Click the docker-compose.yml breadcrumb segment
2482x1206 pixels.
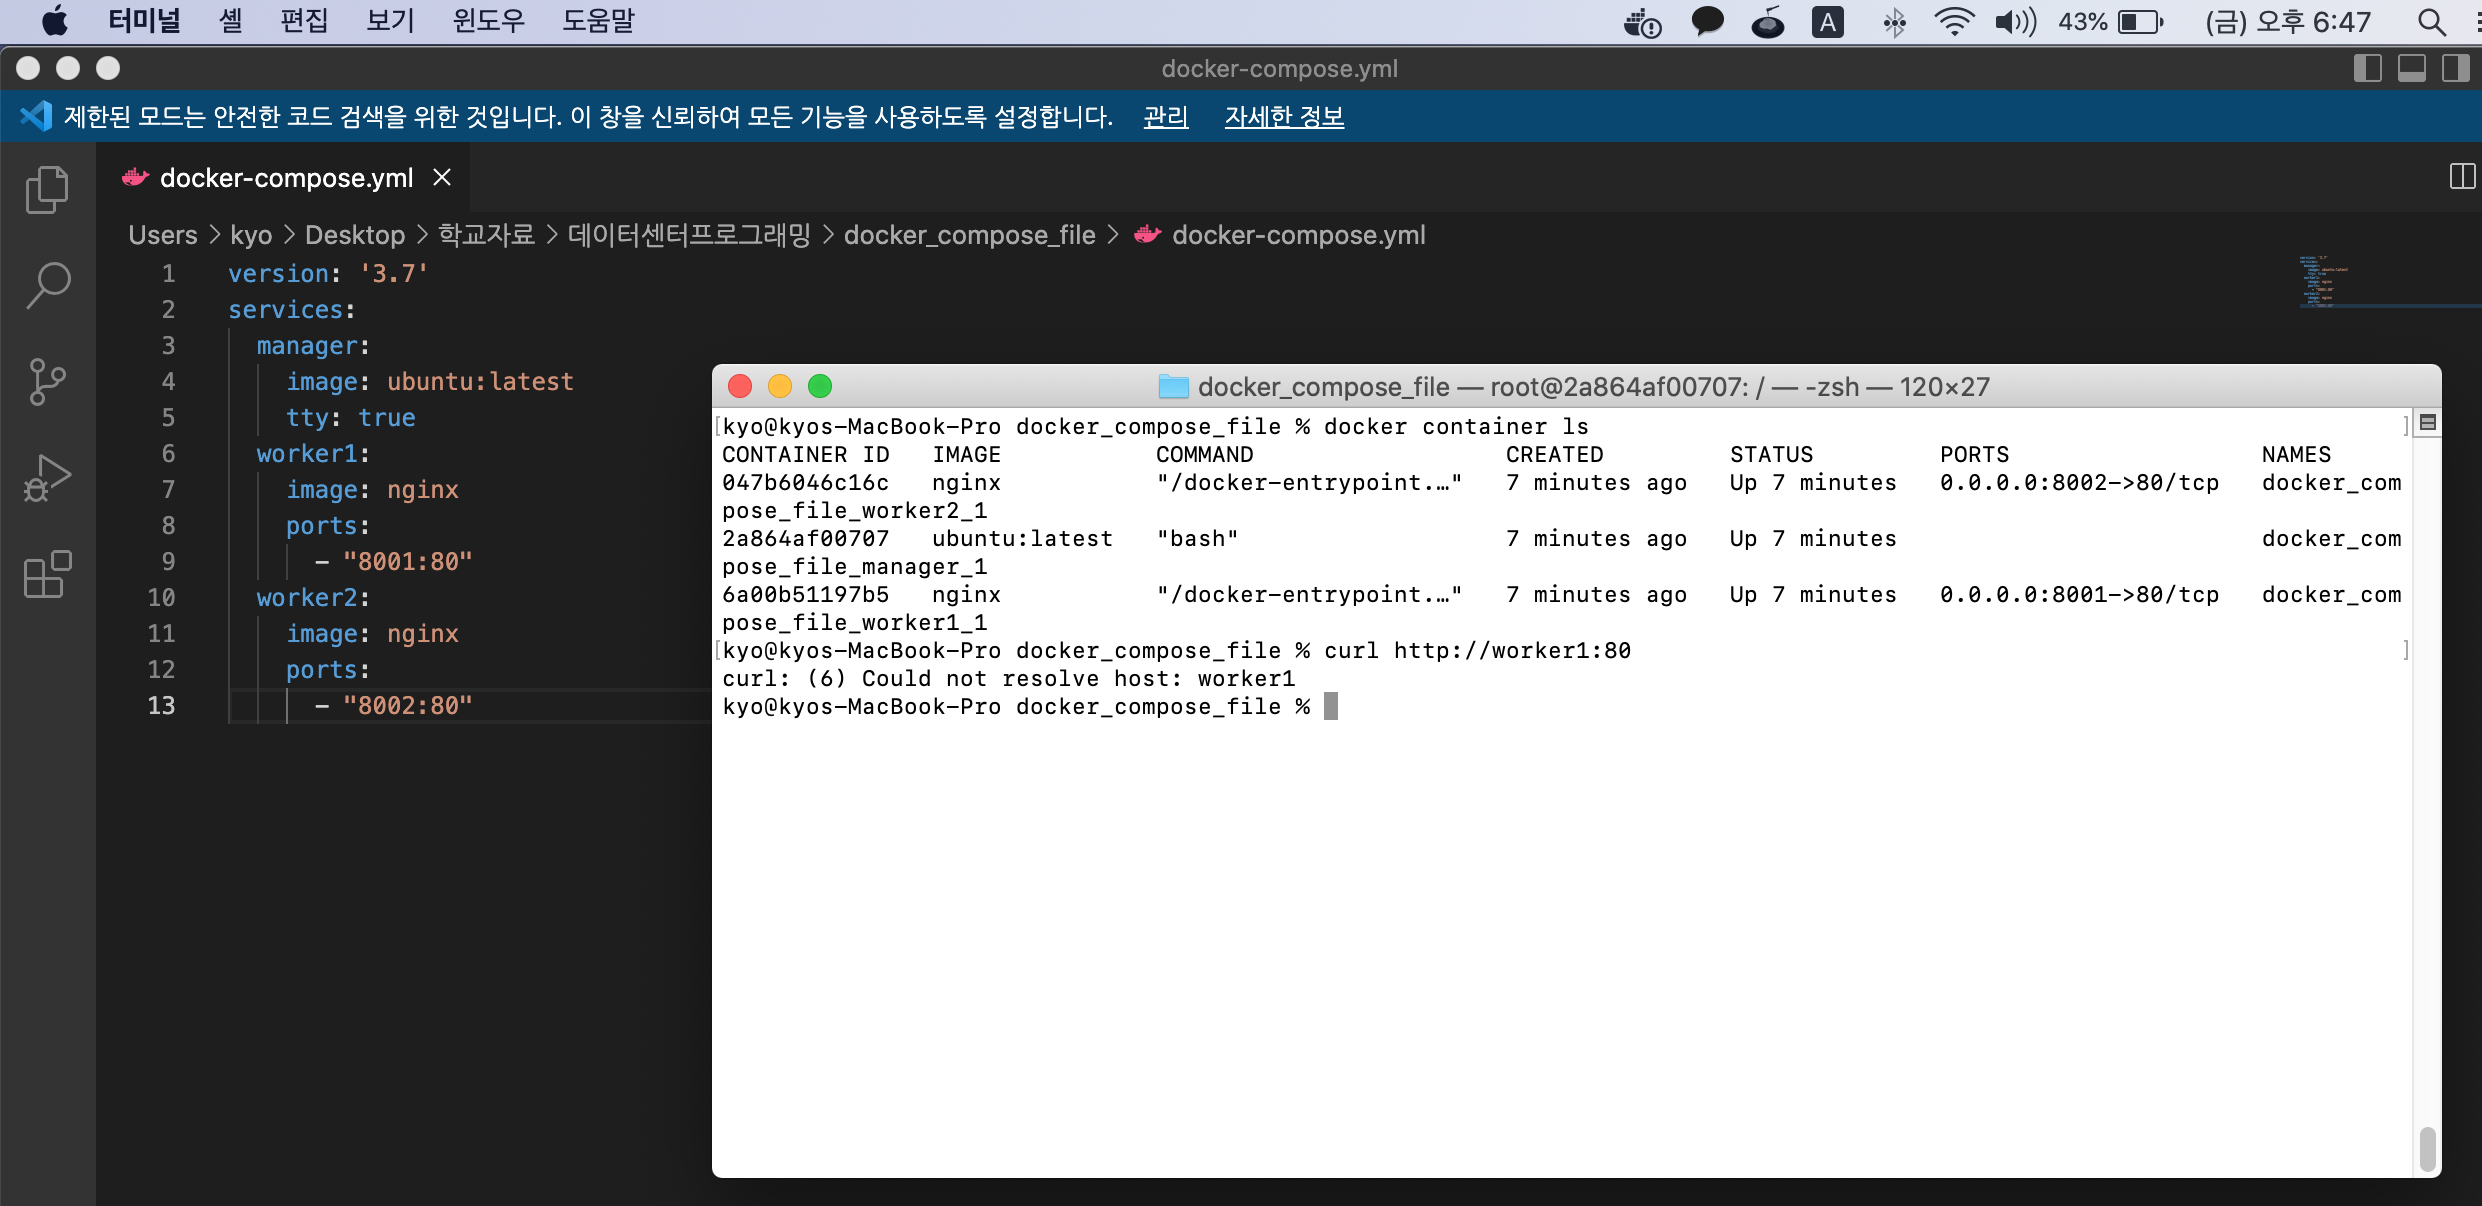[1298, 235]
